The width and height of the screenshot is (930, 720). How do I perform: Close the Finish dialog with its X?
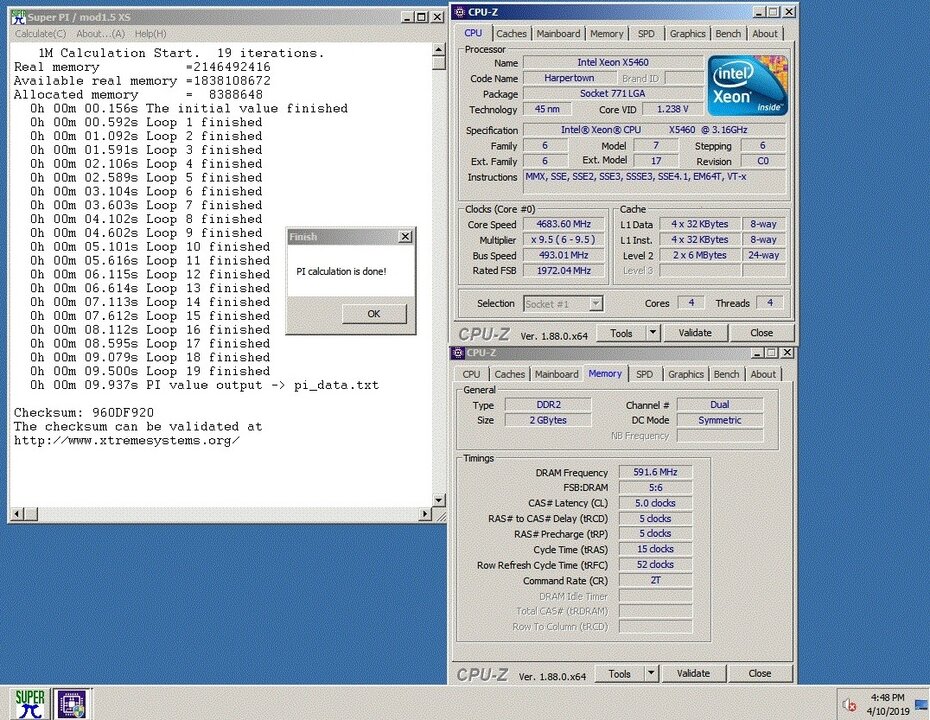point(405,237)
